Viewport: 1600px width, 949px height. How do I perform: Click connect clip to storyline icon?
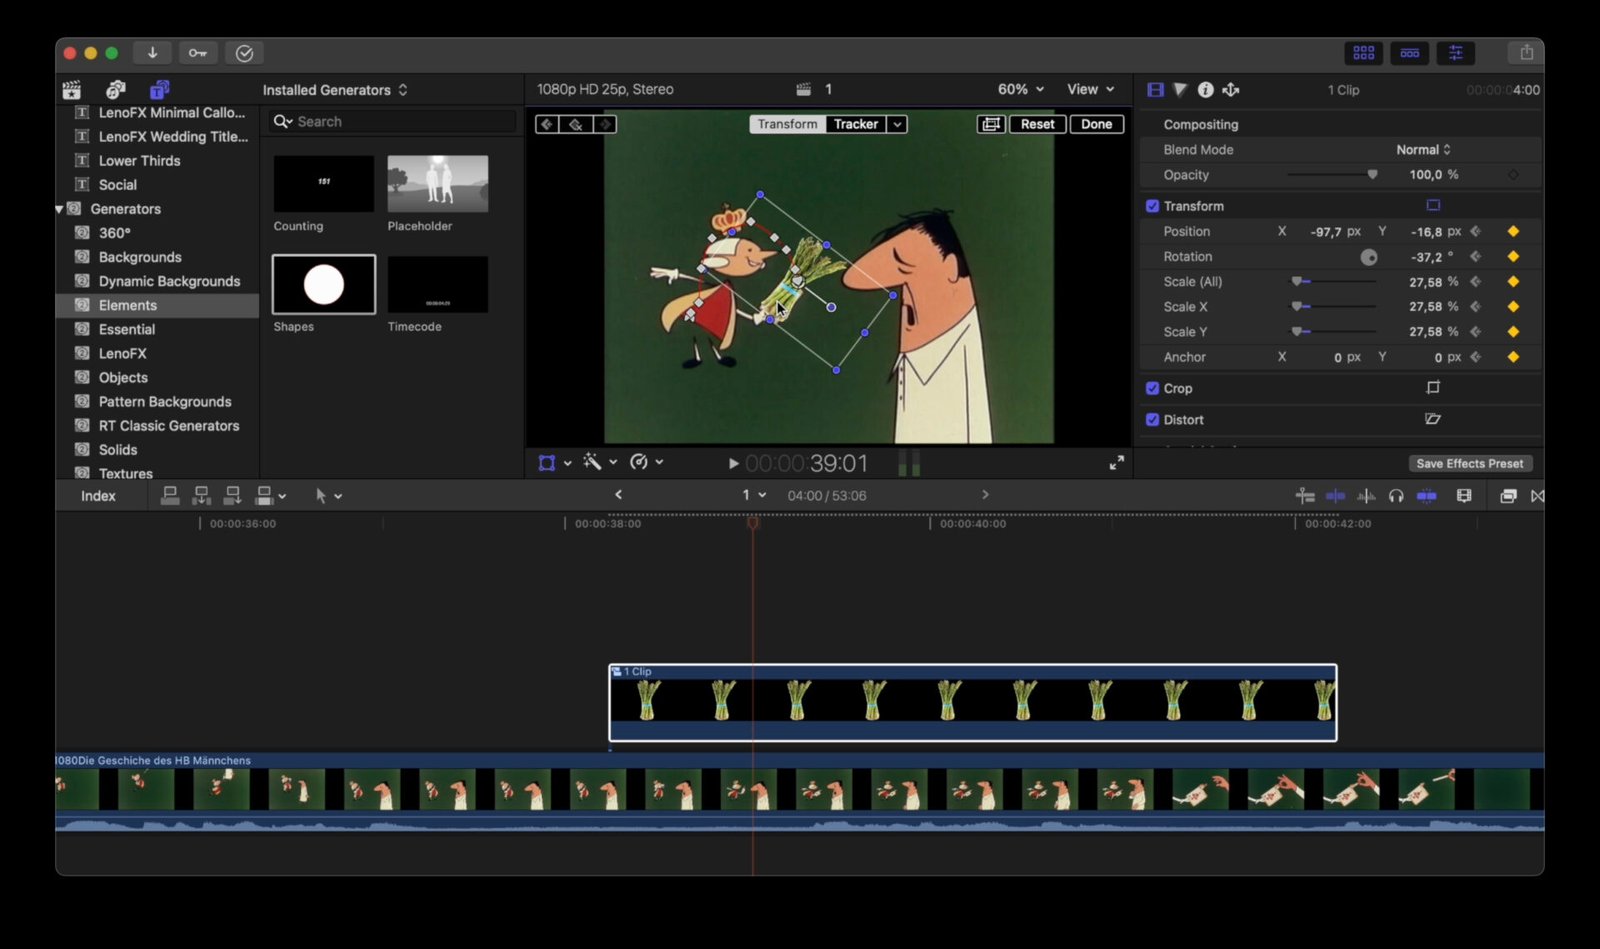coord(170,495)
